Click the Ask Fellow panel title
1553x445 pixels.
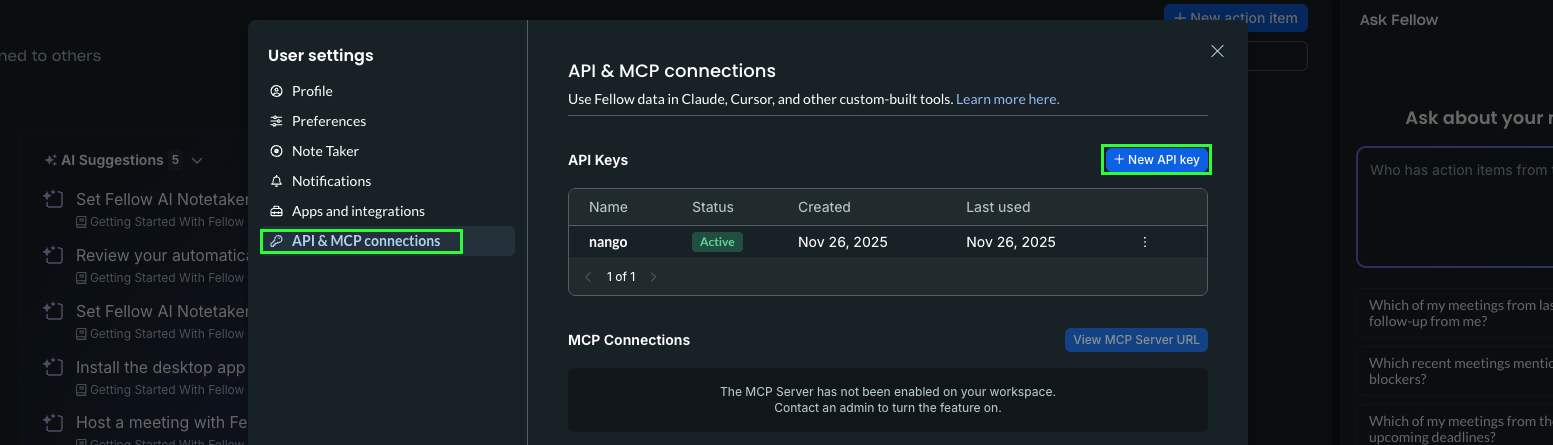tap(1399, 19)
